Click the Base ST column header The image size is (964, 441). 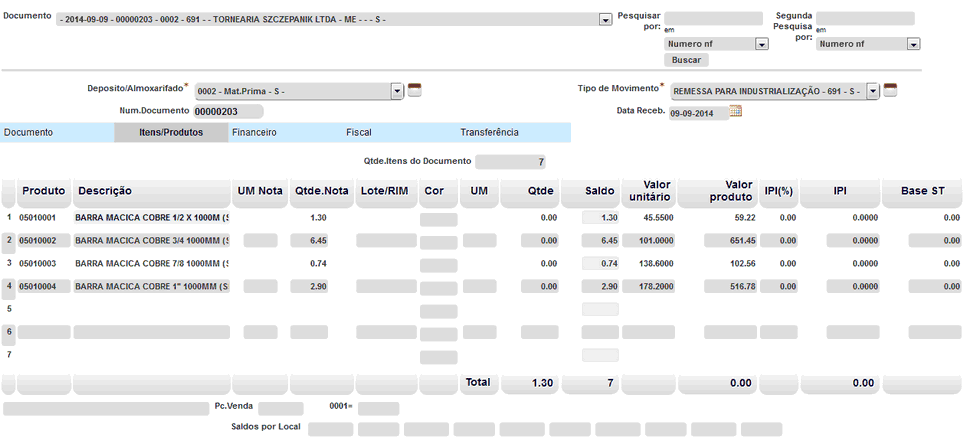pyautogui.click(x=923, y=191)
